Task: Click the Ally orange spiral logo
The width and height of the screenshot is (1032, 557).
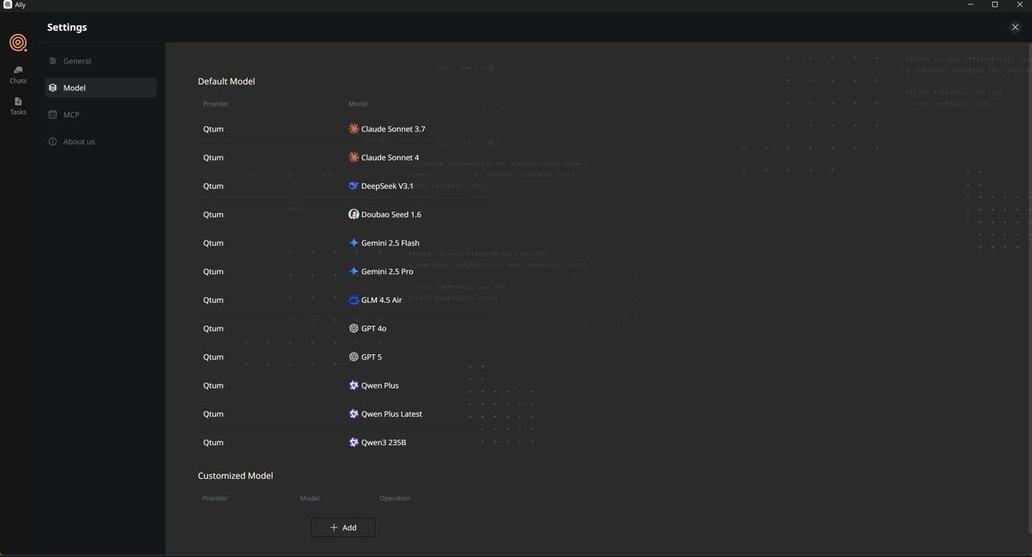Action: 18,43
